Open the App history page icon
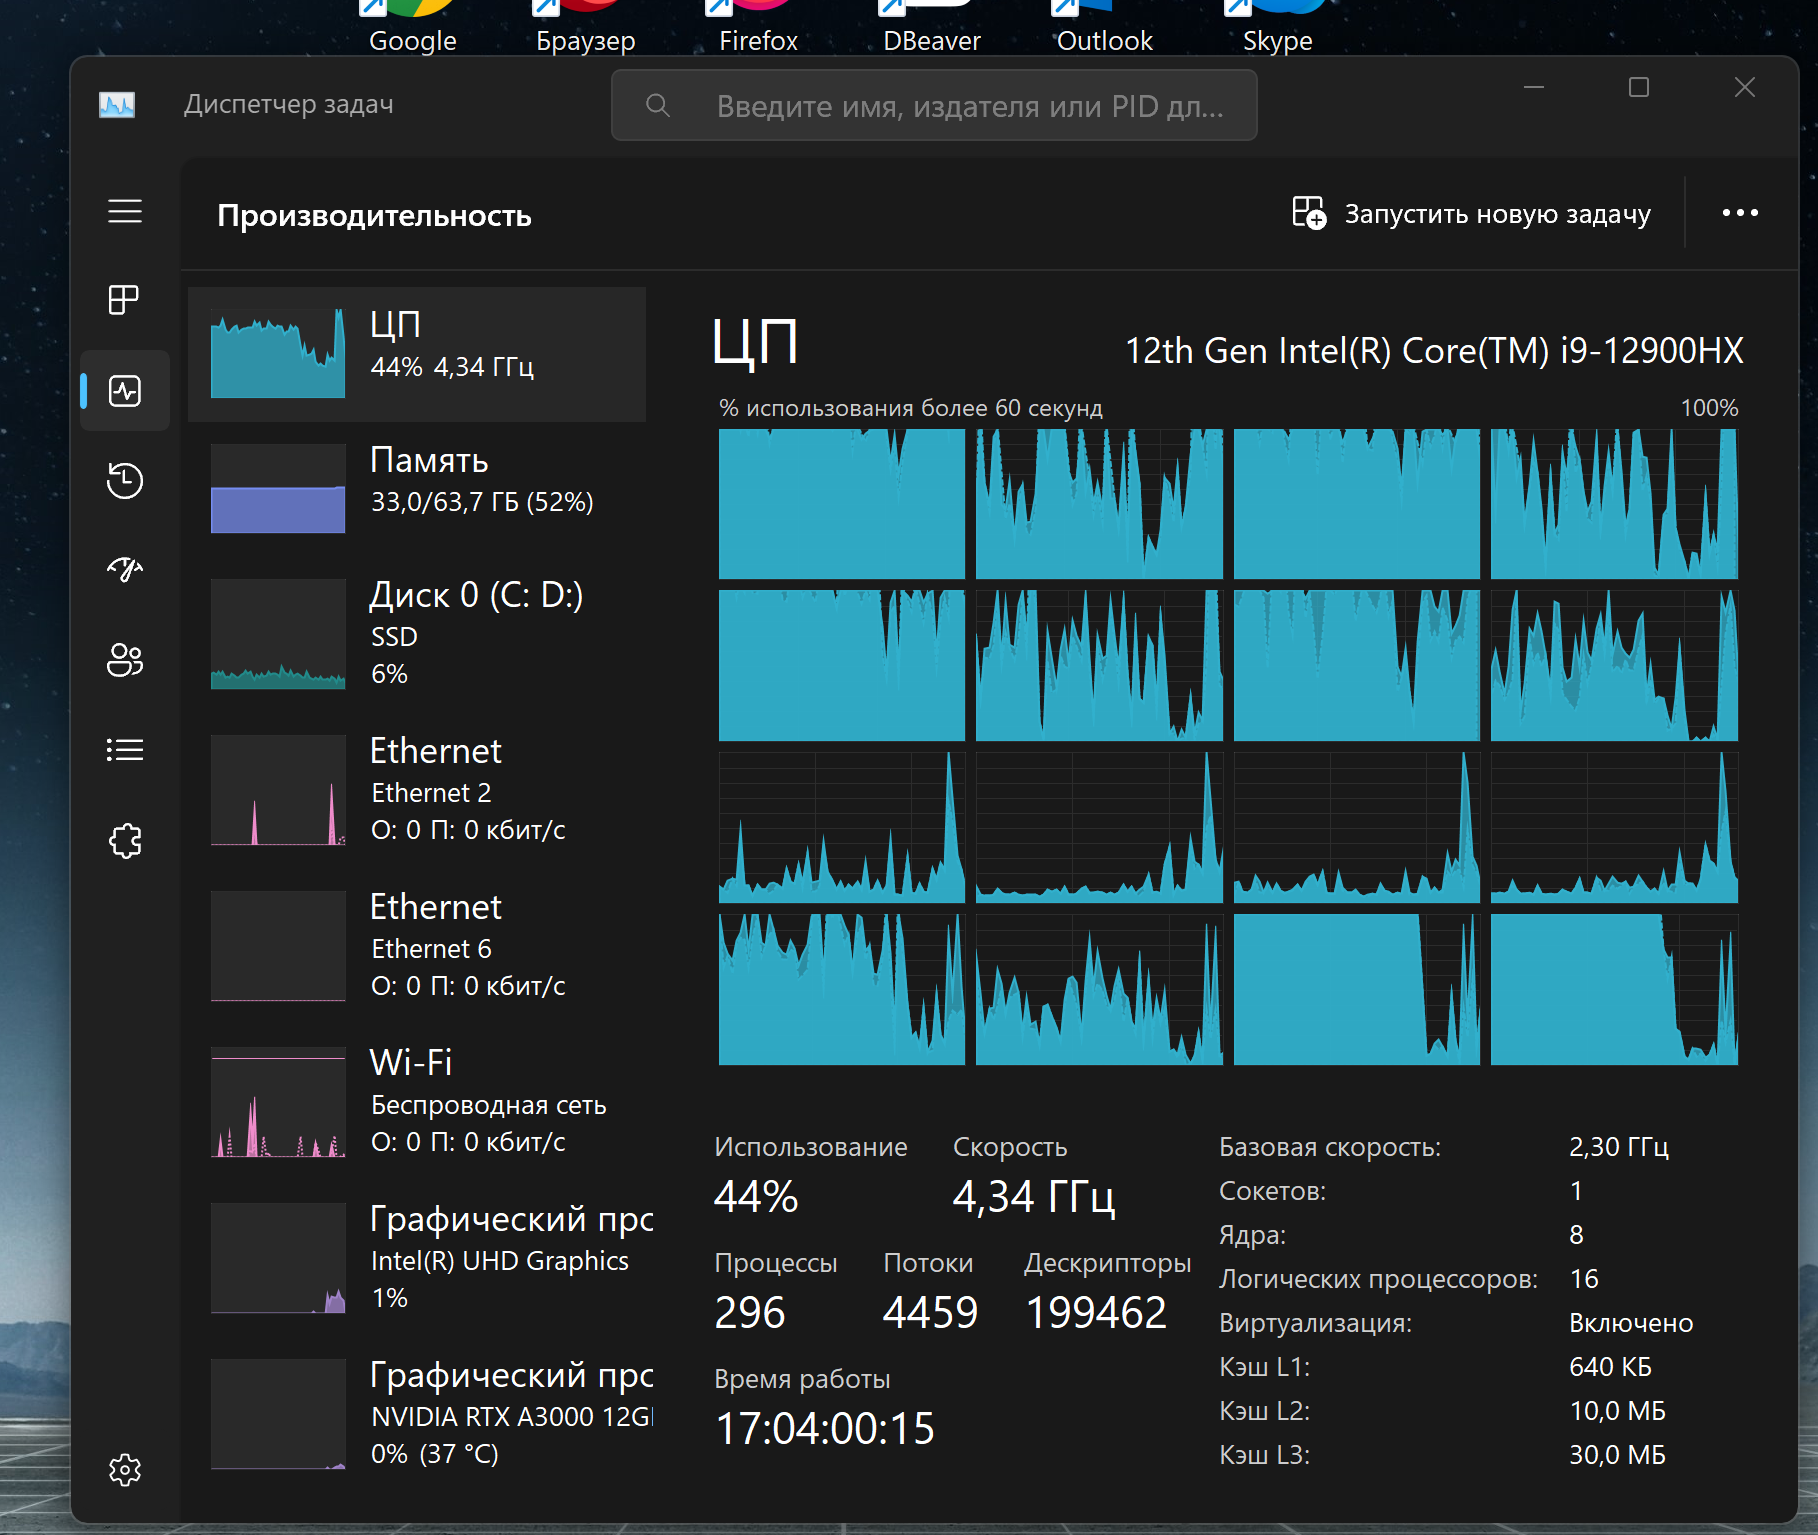 point(124,481)
